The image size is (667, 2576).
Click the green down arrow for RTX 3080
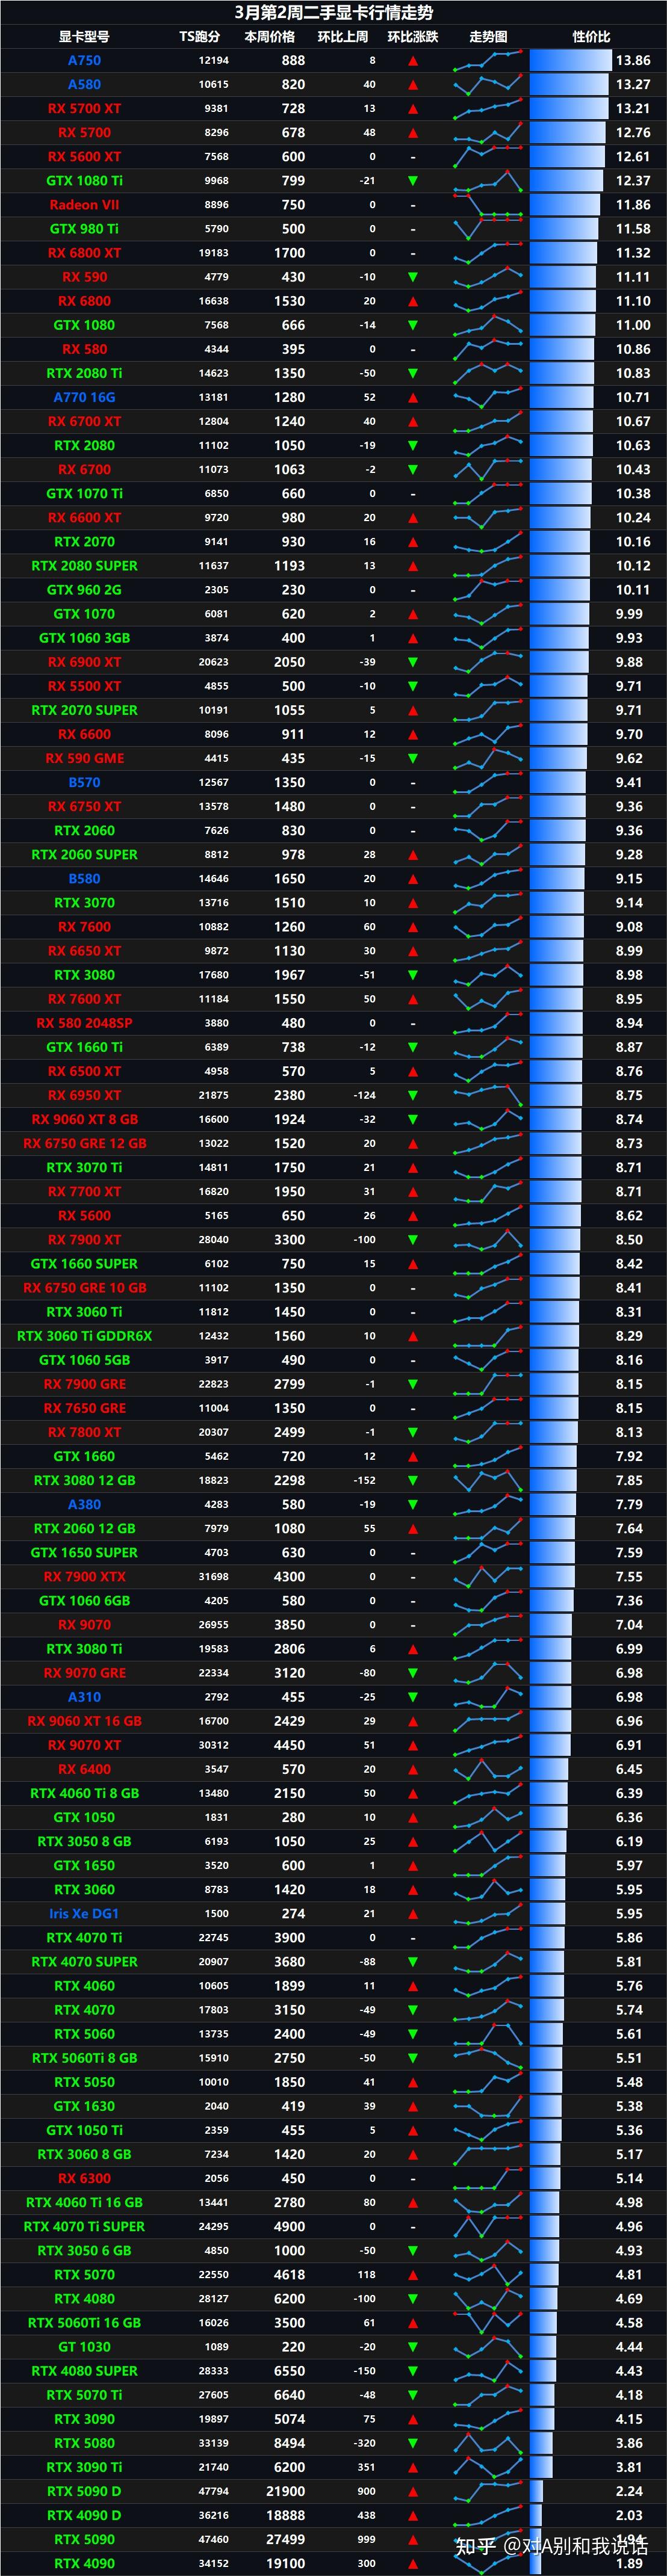point(413,975)
